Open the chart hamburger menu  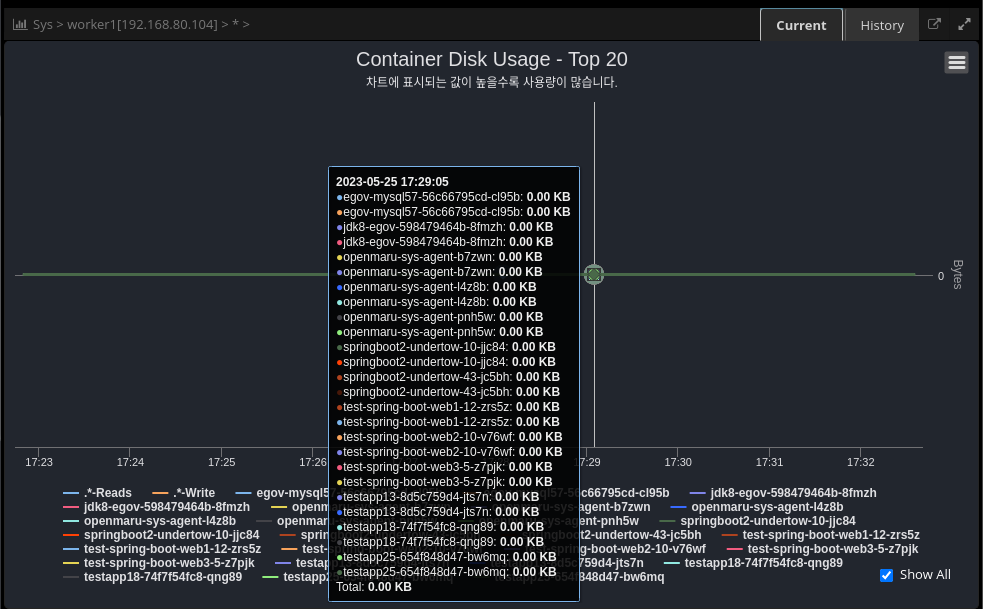pos(956,63)
